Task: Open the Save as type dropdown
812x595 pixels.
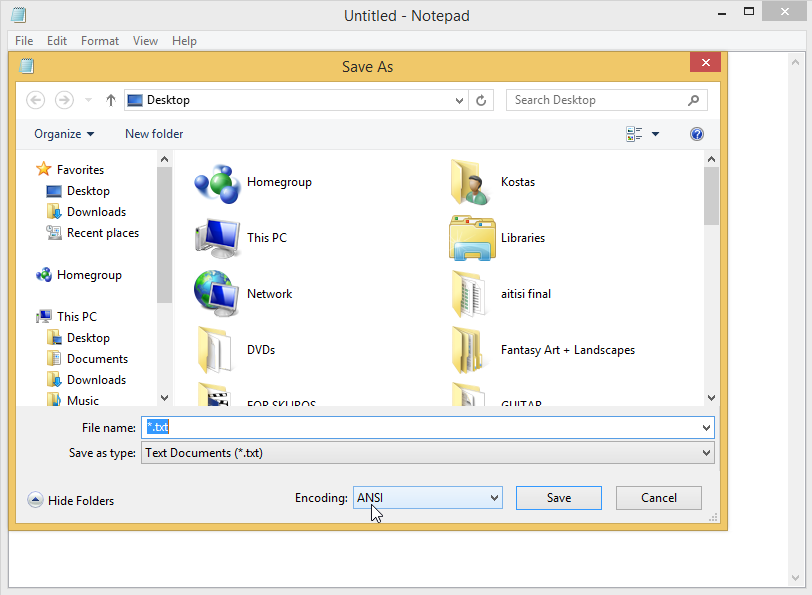Action: [x=428, y=453]
